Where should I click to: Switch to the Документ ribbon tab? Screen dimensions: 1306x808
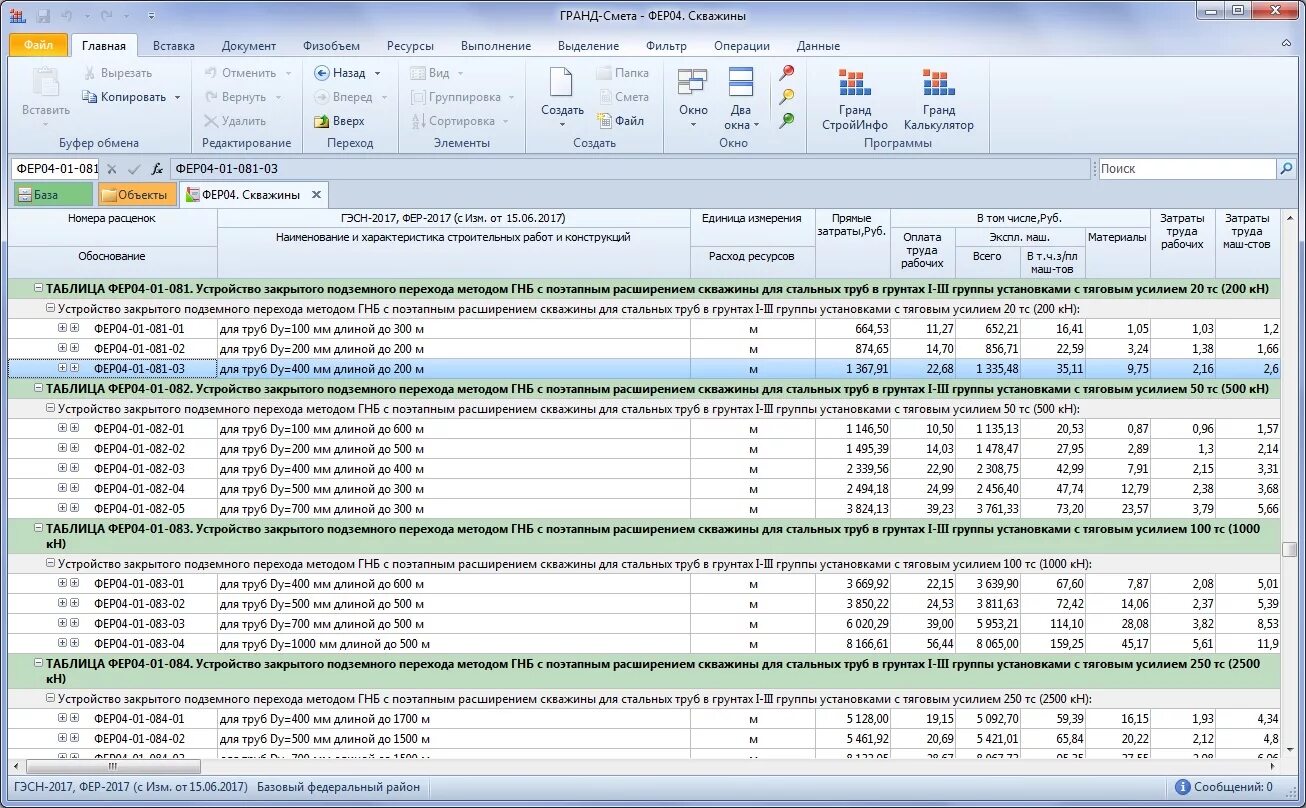click(x=249, y=45)
